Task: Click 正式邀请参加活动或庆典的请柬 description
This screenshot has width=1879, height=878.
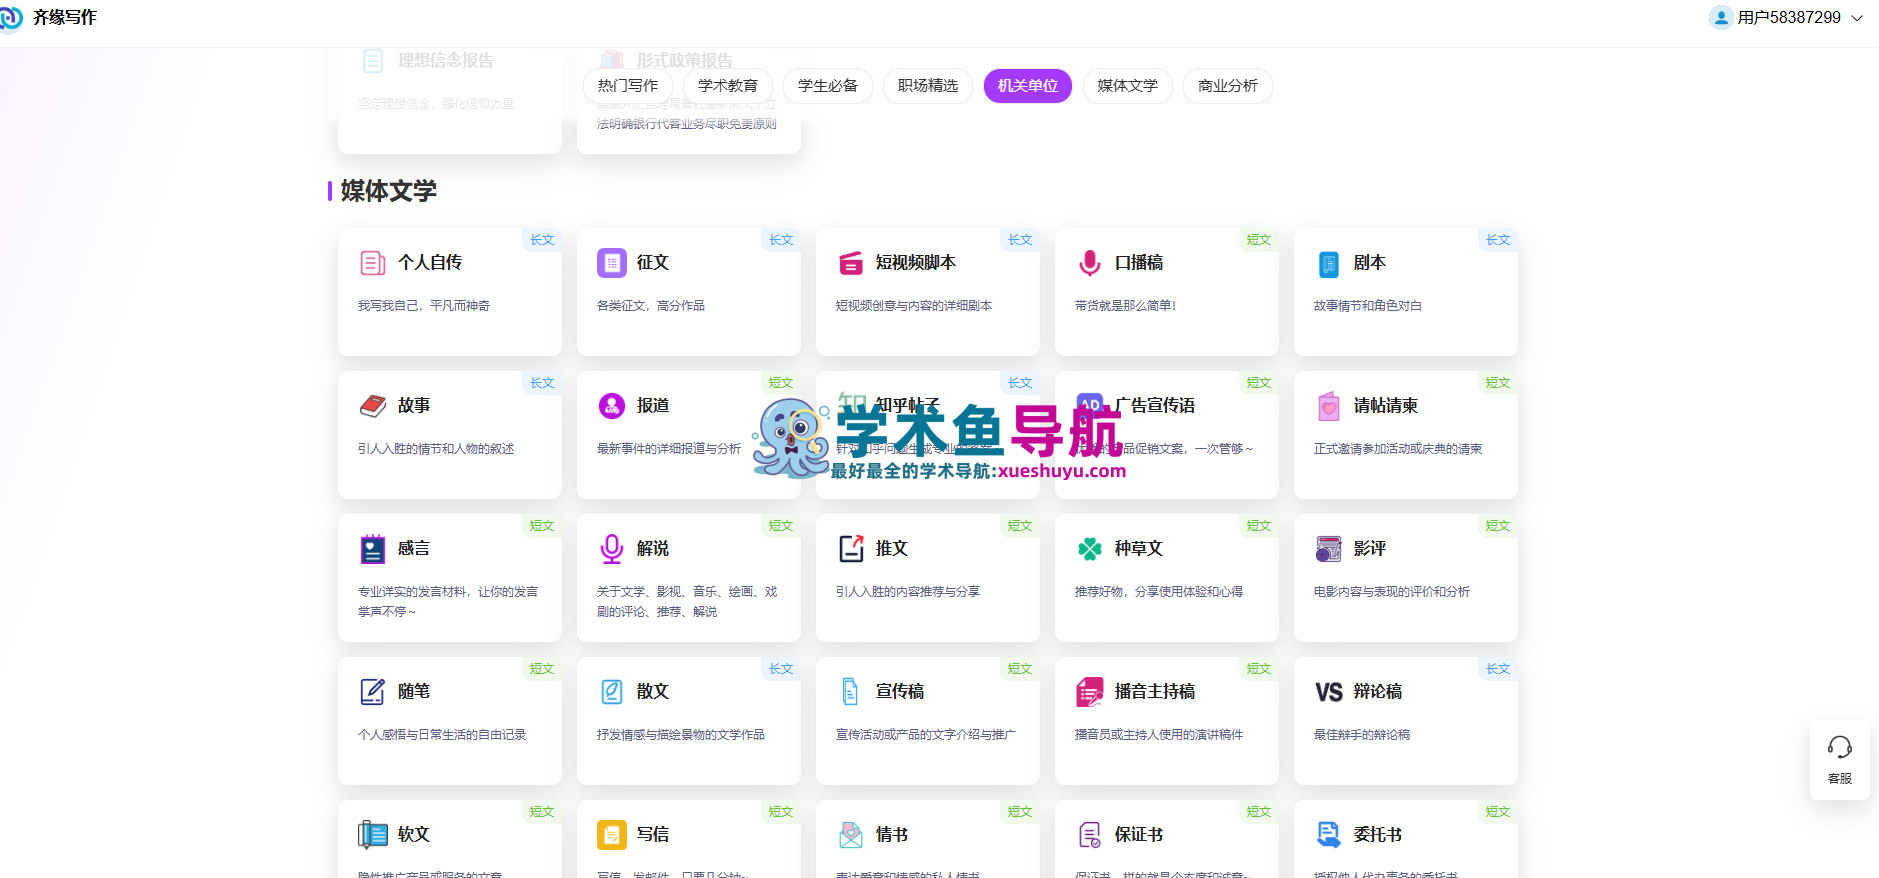Action: (1398, 449)
